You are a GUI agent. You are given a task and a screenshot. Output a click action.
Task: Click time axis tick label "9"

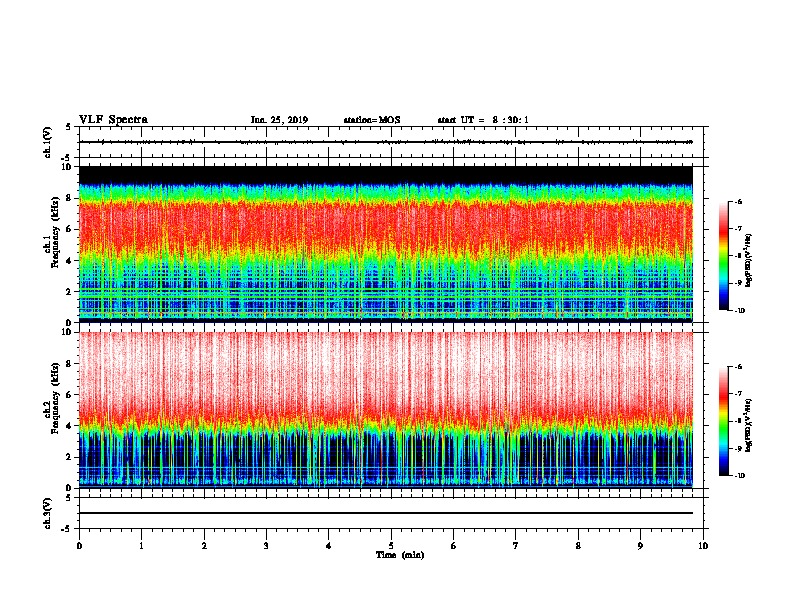640,546
